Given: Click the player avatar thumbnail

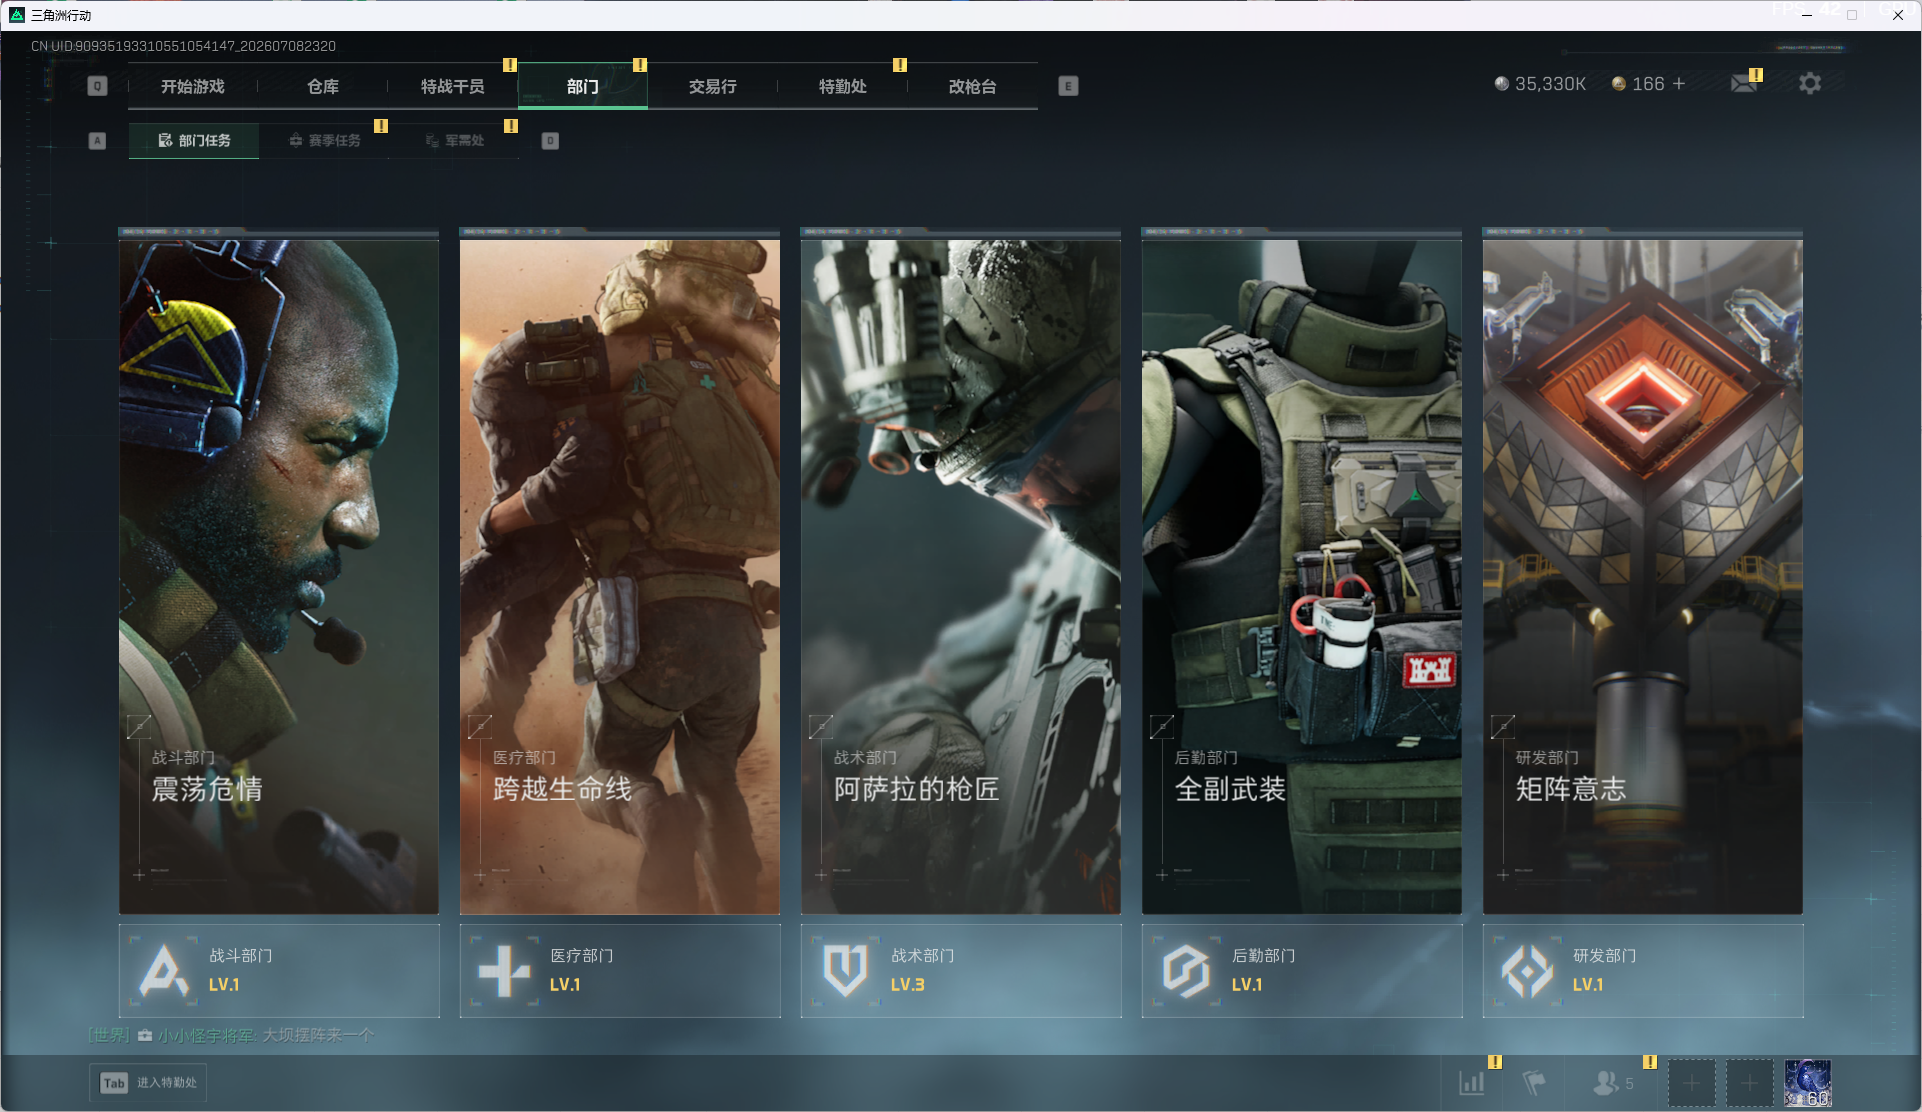Looking at the screenshot, I should (x=1808, y=1083).
